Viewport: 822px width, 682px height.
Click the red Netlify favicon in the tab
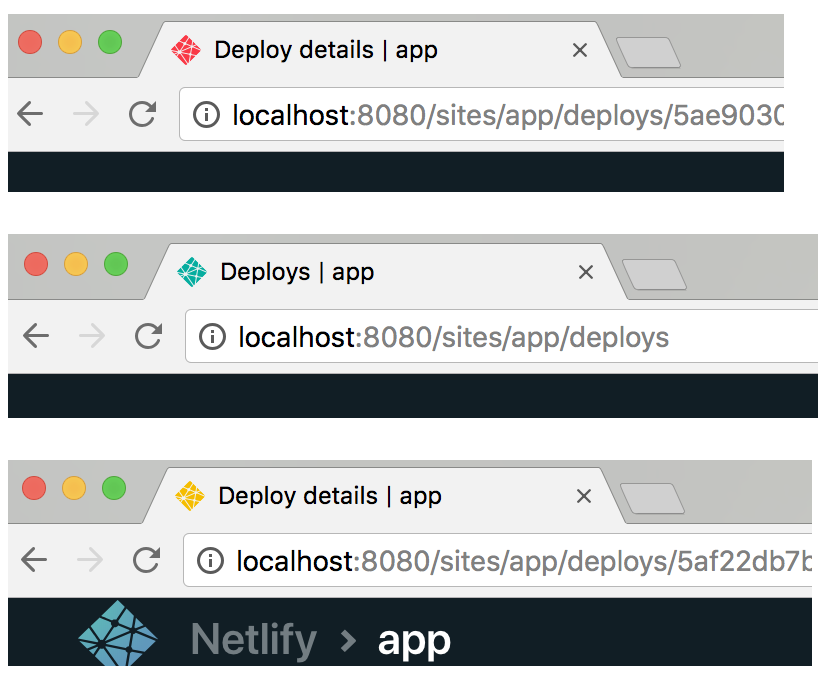187,50
